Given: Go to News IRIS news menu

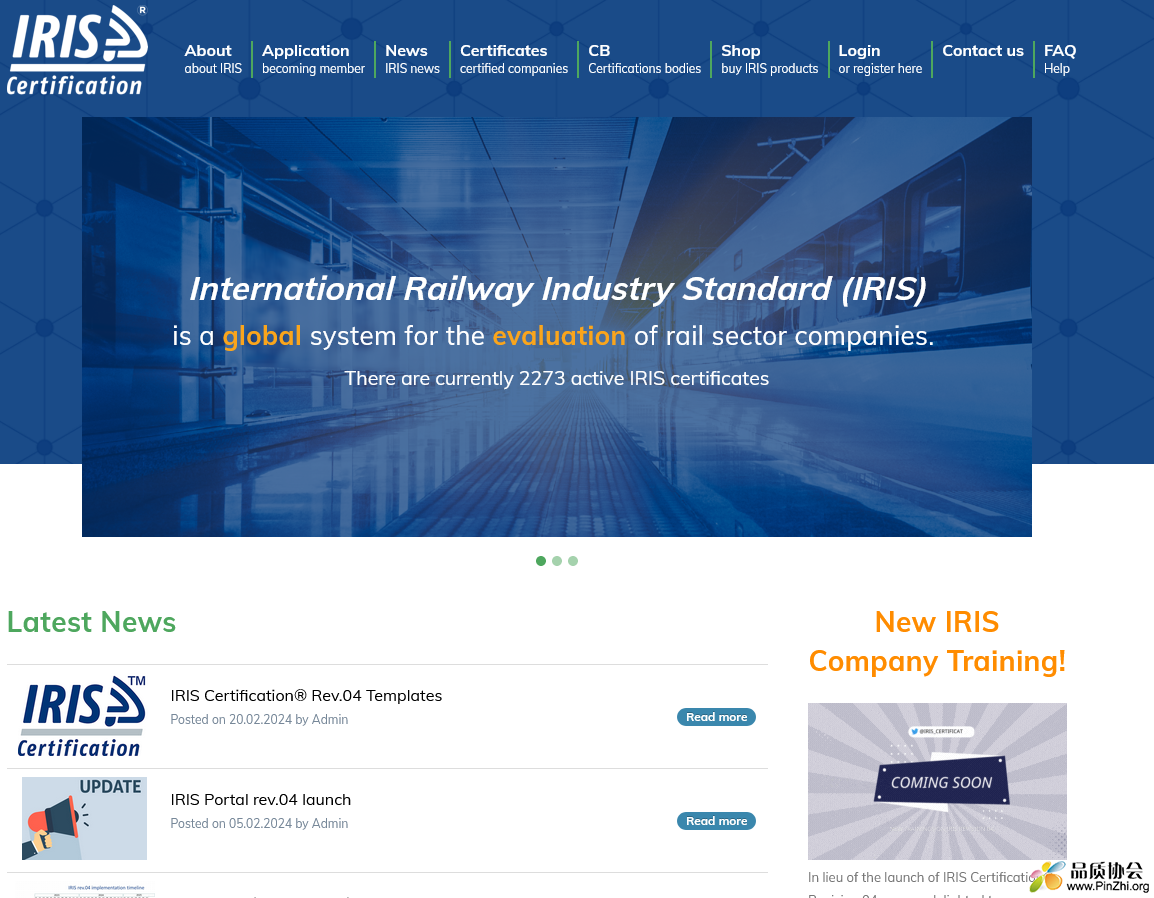Looking at the screenshot, I should 412,59.
